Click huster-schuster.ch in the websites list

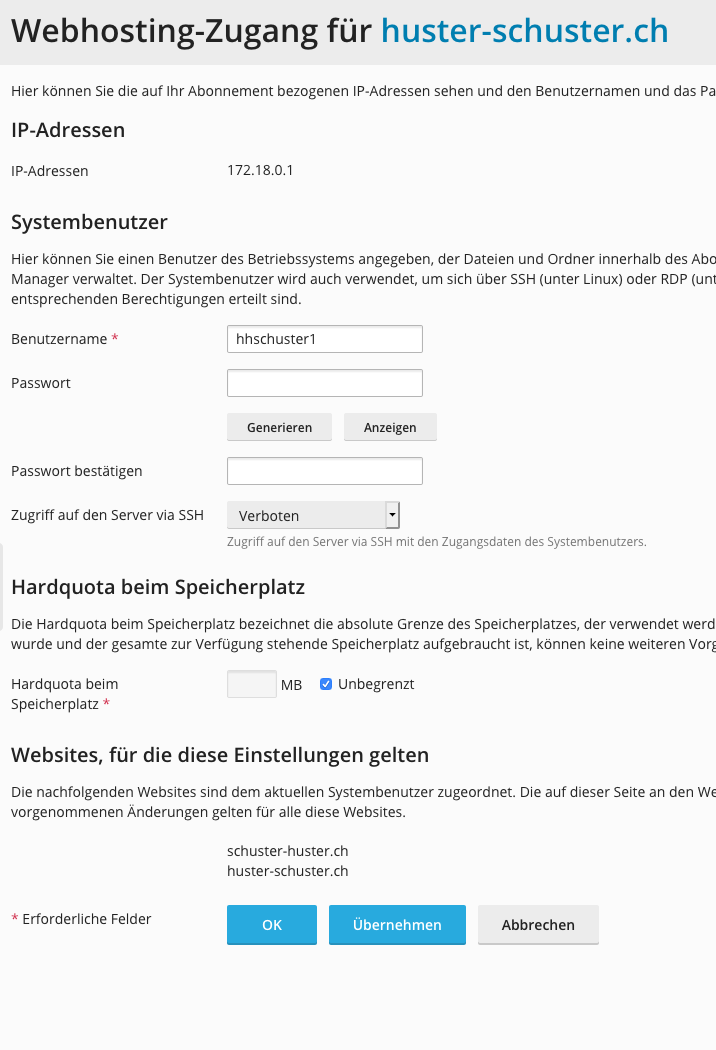click(x=287, y=871)
